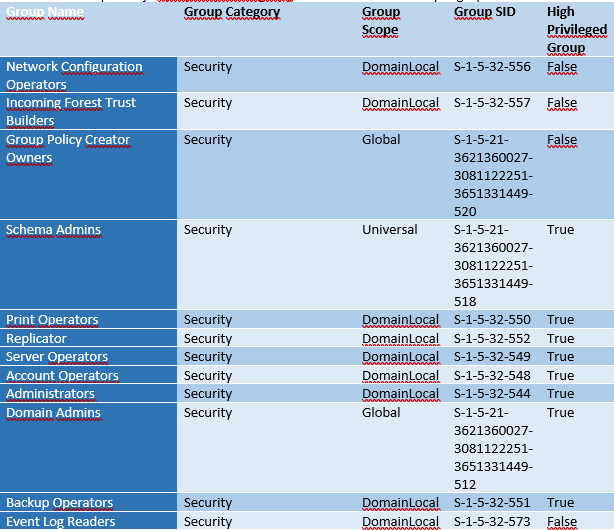Click the Account Operators group name
The width and height of the screenshot is (614, 530).
pos(62,376)
